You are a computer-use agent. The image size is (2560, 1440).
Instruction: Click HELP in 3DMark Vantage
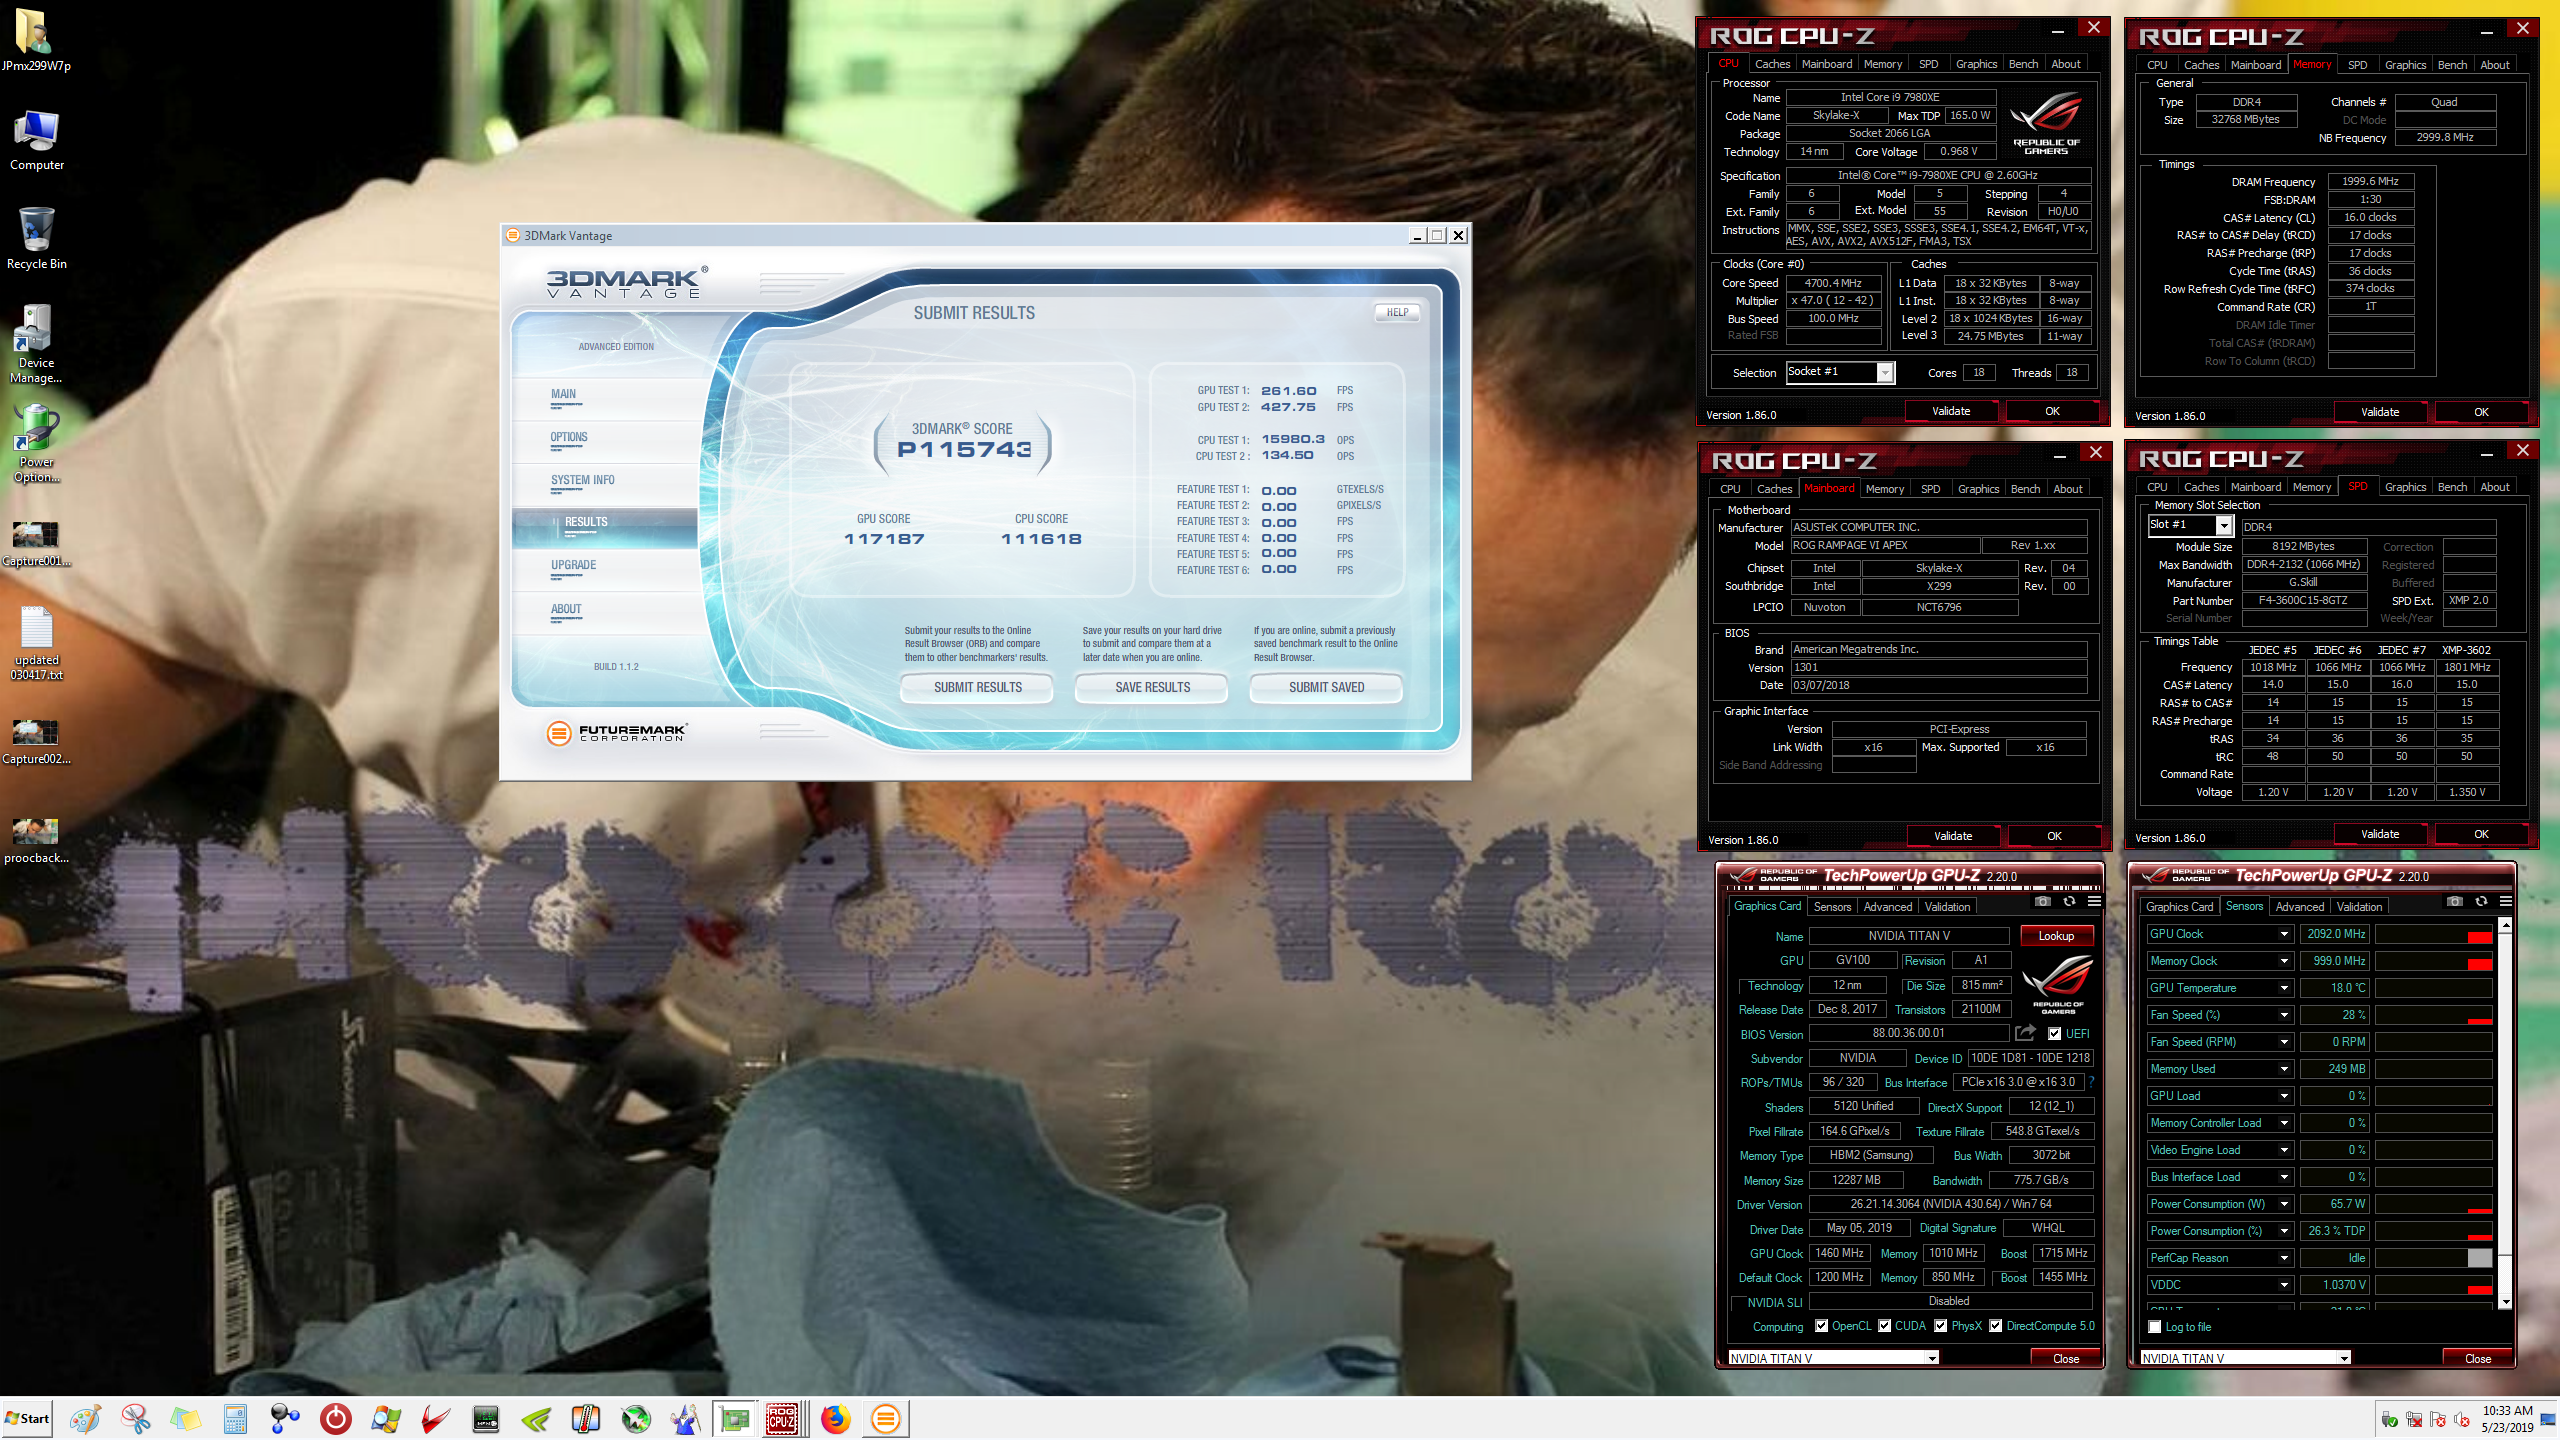click(x=1397, y=312)
